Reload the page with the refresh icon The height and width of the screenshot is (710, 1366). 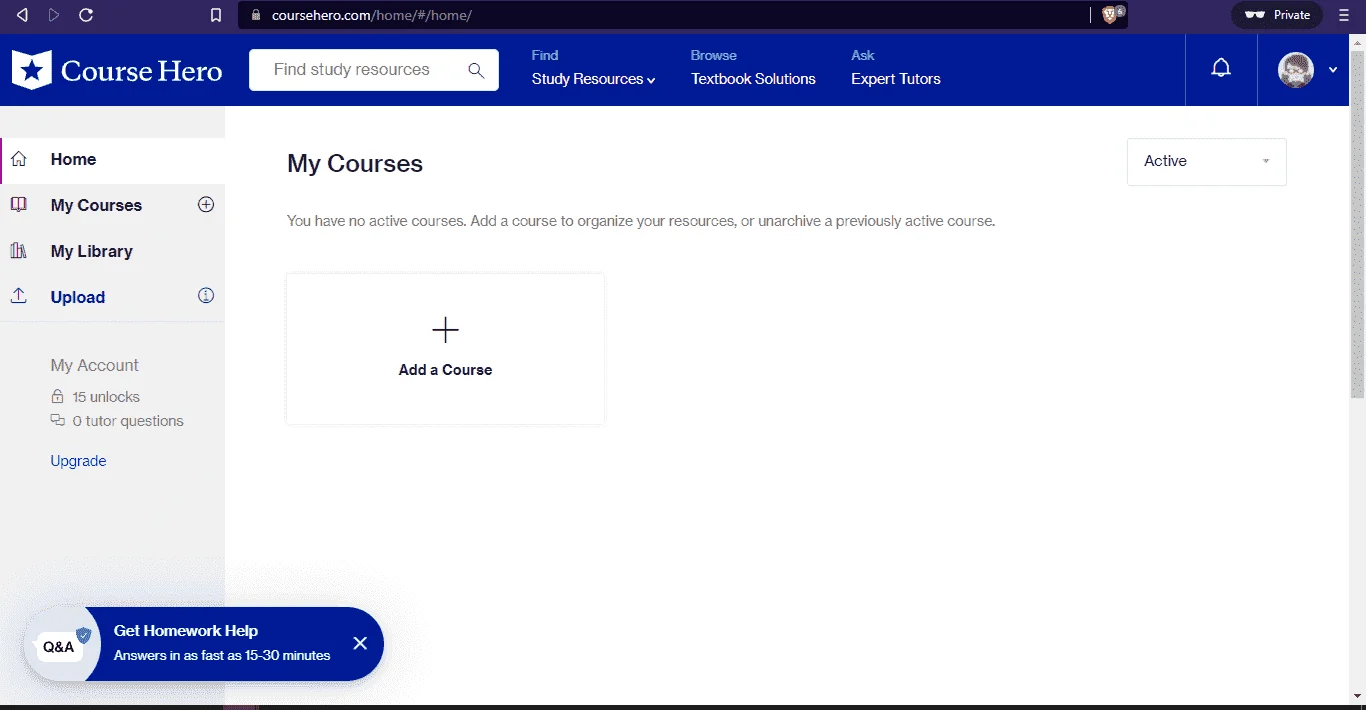point(86,15)
